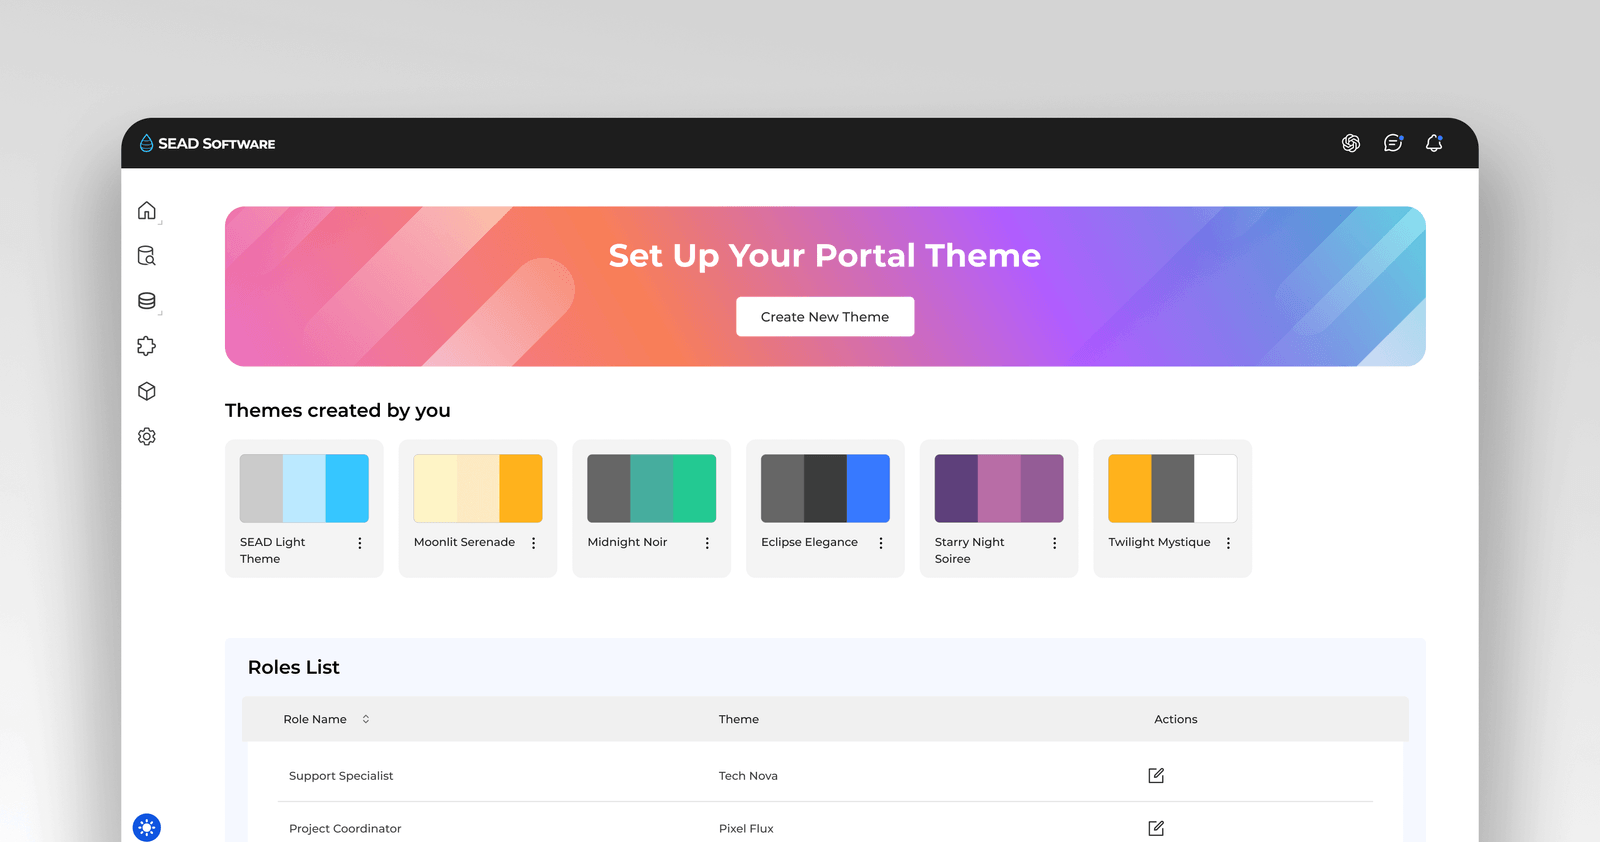
Task: Click the Theme column header
Action: [x=739, y=719]
